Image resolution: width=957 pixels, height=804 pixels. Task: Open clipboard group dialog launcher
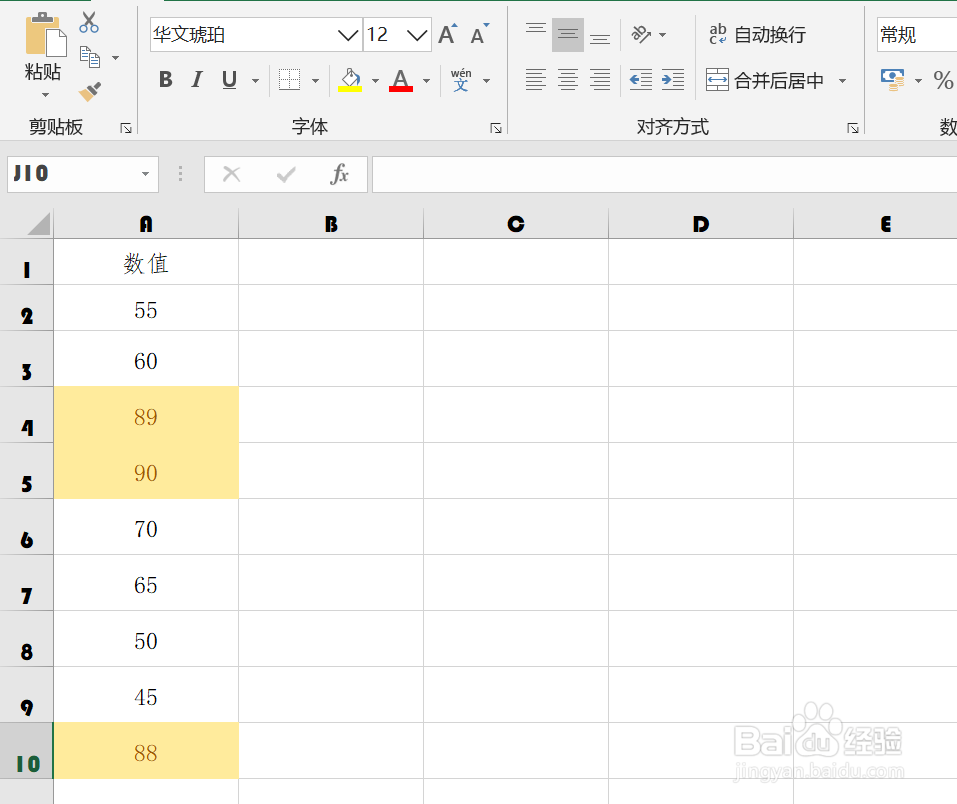pos(126,128)
